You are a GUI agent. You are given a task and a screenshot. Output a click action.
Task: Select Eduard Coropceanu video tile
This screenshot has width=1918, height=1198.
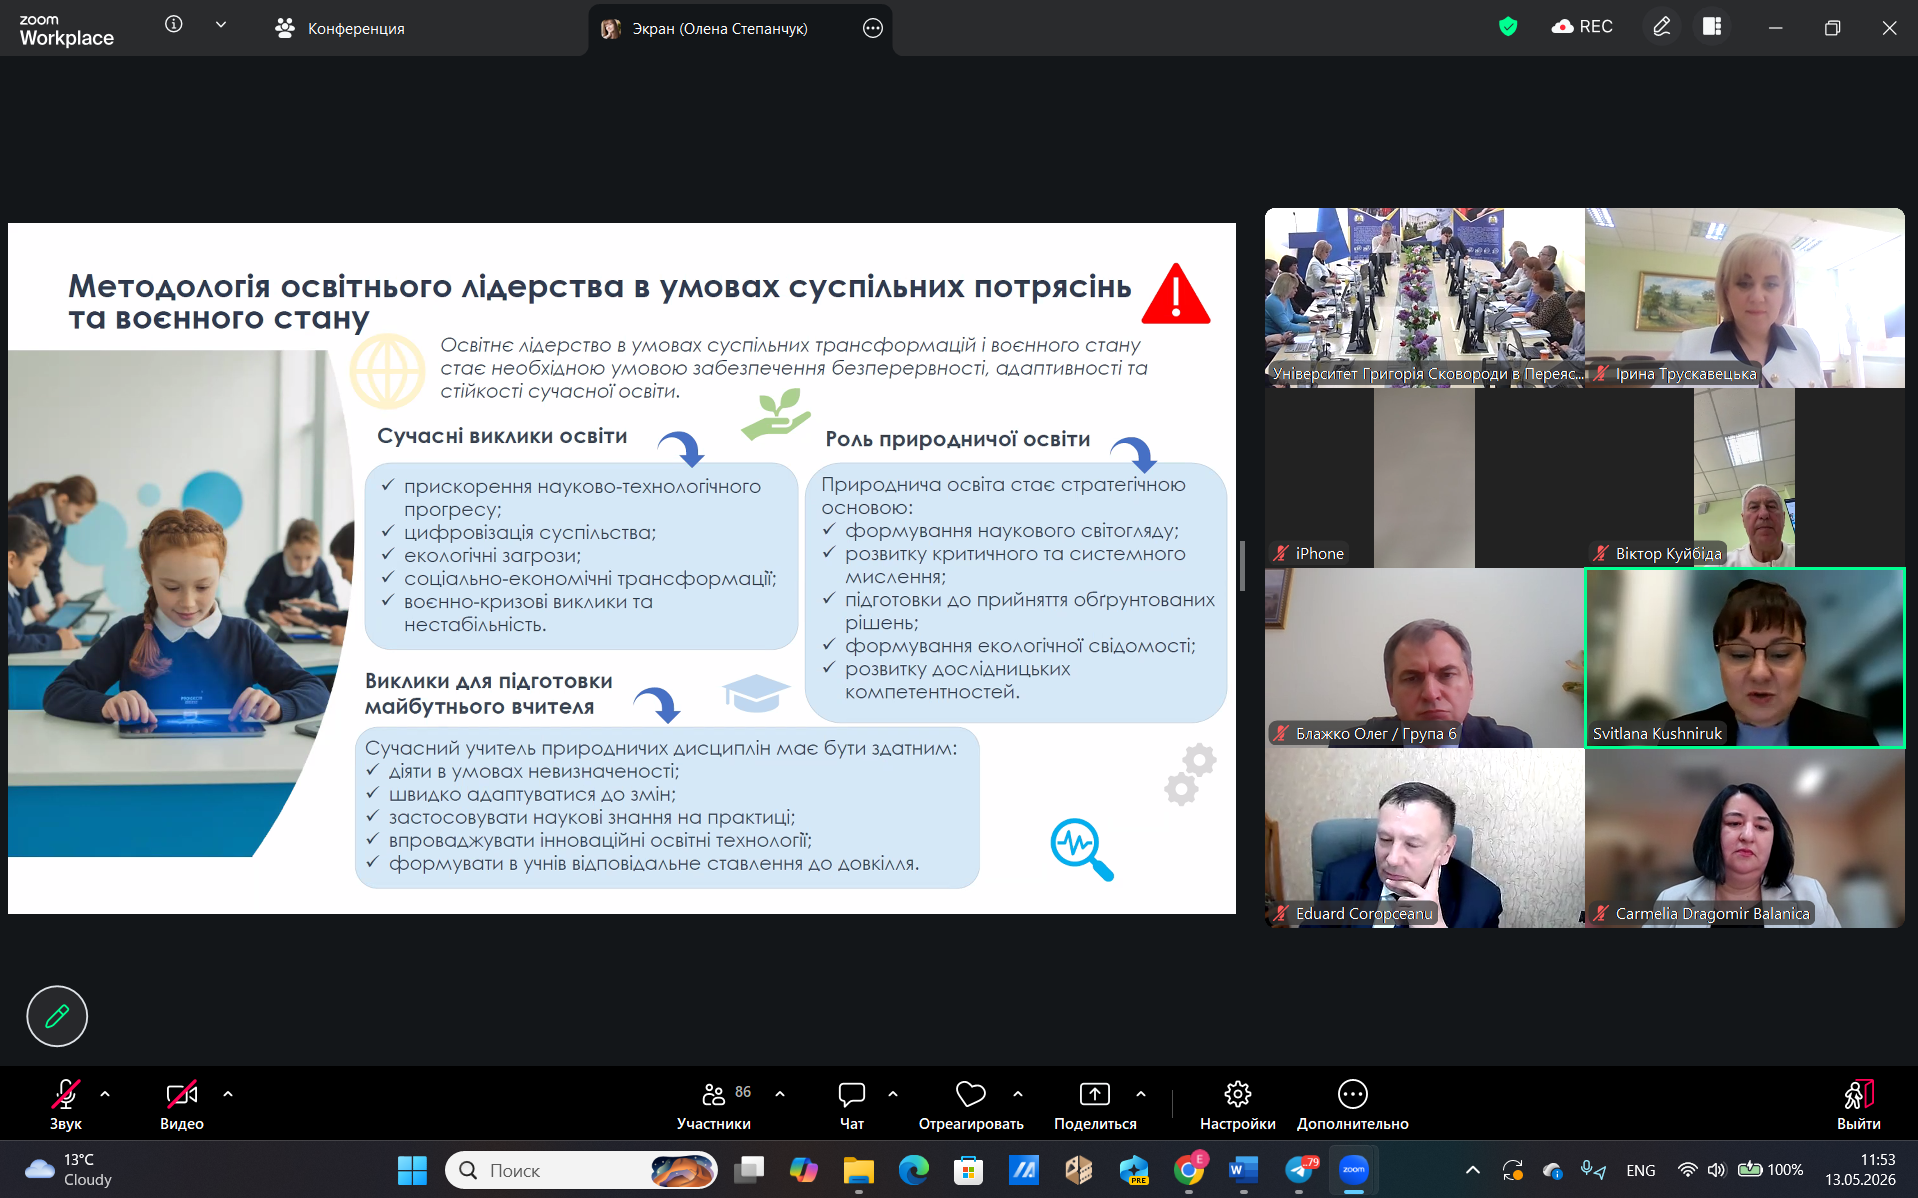[x=1425, y=838]
